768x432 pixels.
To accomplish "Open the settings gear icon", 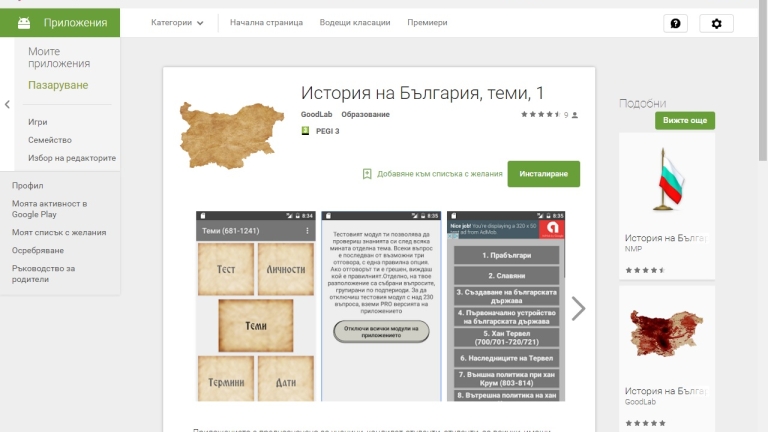I will click(716, 24).
